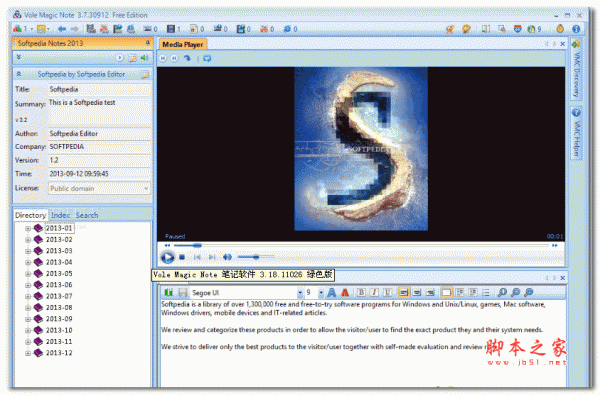Open the Segoe UI font dropdown
This screenshot has width=600, height=395.
click(x=300, y=293)
